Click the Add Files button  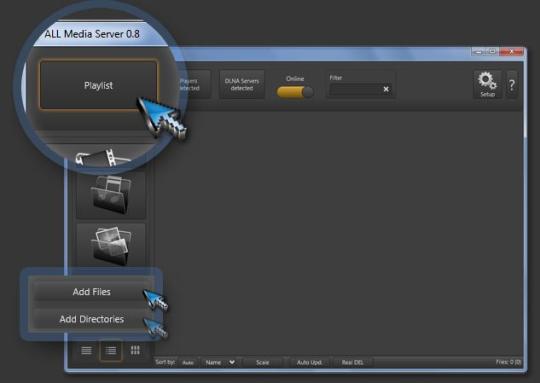point(92,292)
